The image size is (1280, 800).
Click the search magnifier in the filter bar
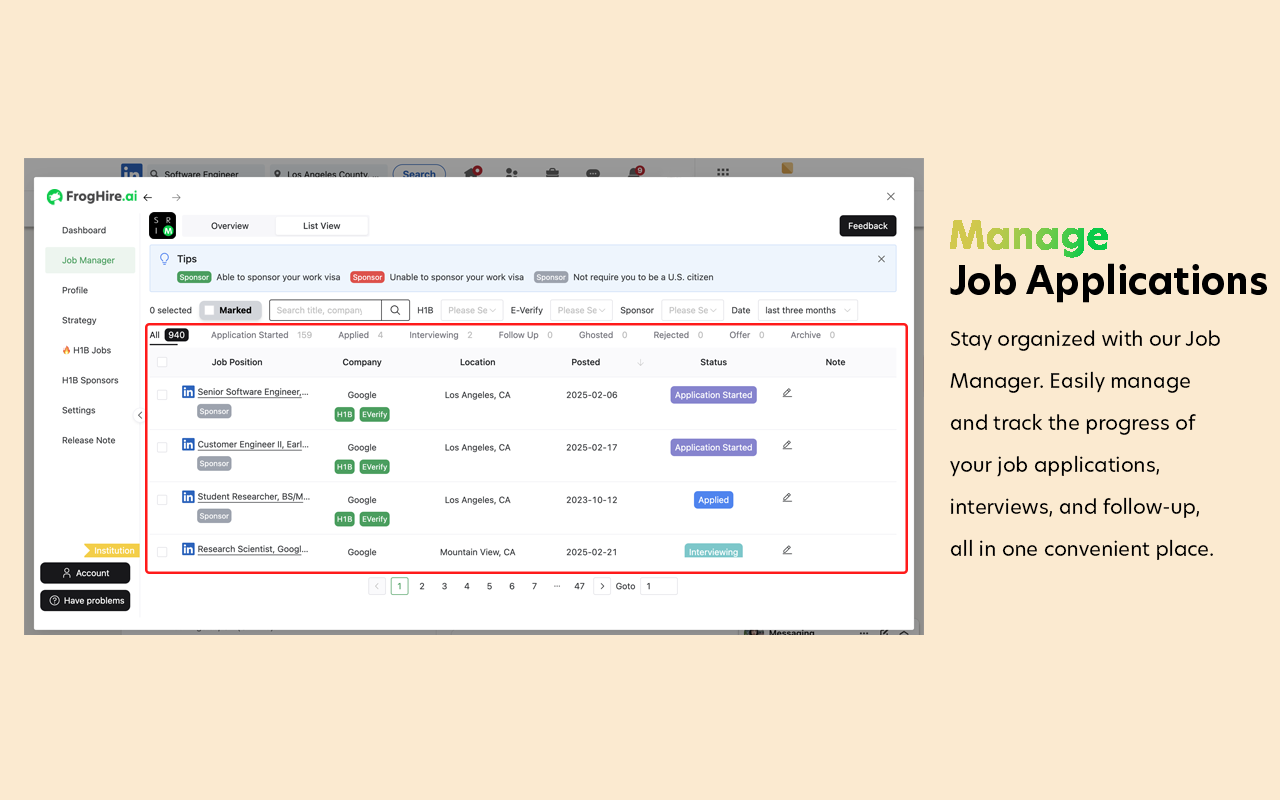pyautogui.click(x=395, y=310)
